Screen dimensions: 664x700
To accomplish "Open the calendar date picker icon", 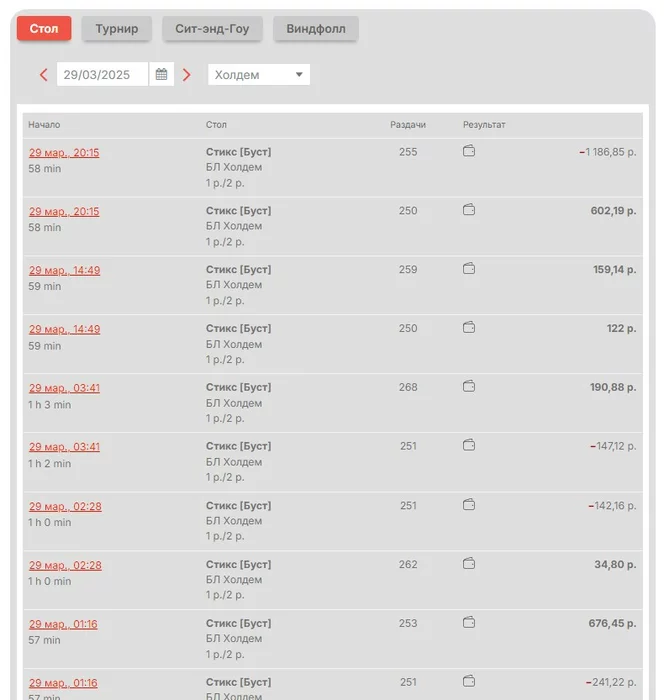I will pos(161,74).
